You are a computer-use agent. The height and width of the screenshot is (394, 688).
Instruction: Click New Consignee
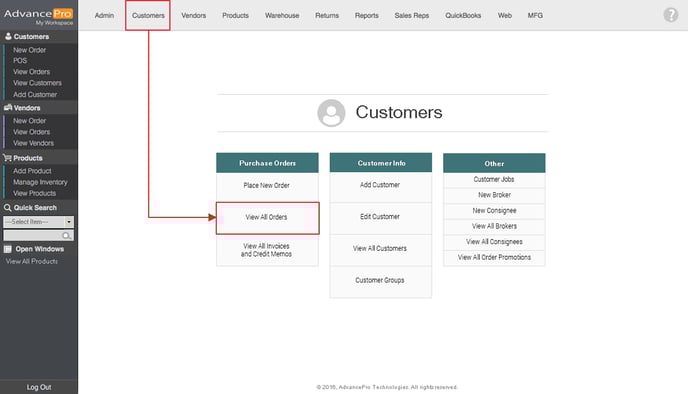click(494, 211)
